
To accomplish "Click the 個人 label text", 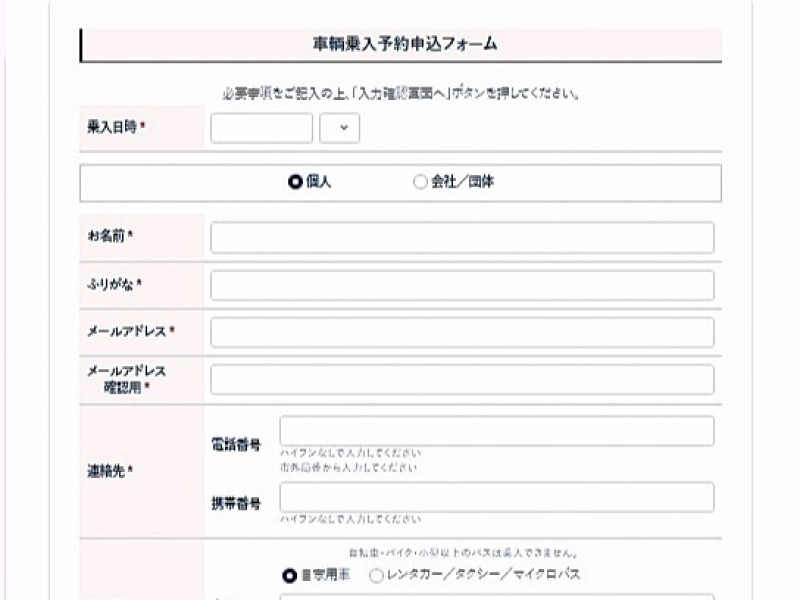I will tap(318, 183).
